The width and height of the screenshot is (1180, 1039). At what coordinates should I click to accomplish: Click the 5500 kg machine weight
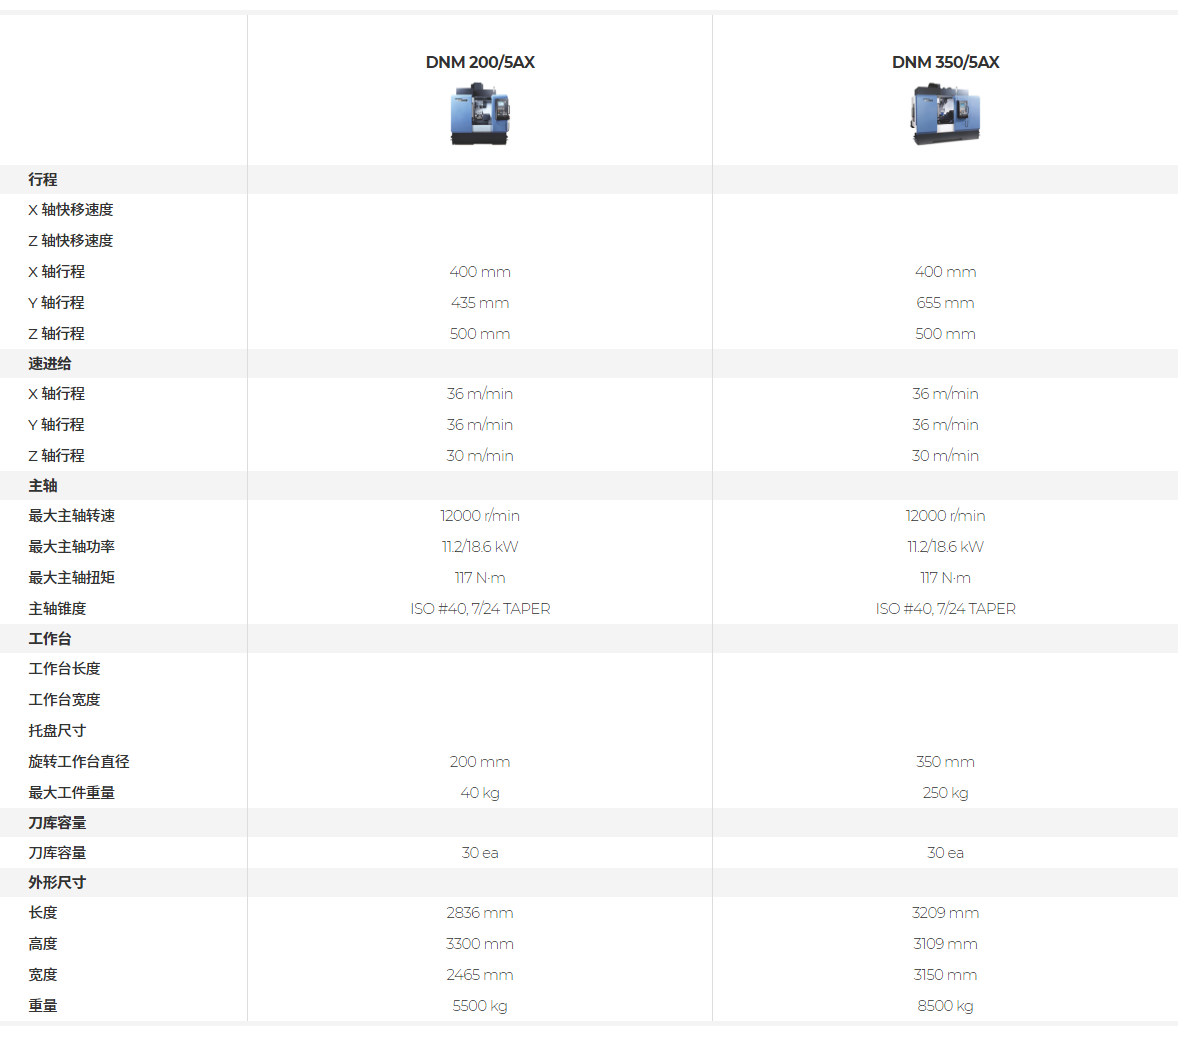point(480,1005)
